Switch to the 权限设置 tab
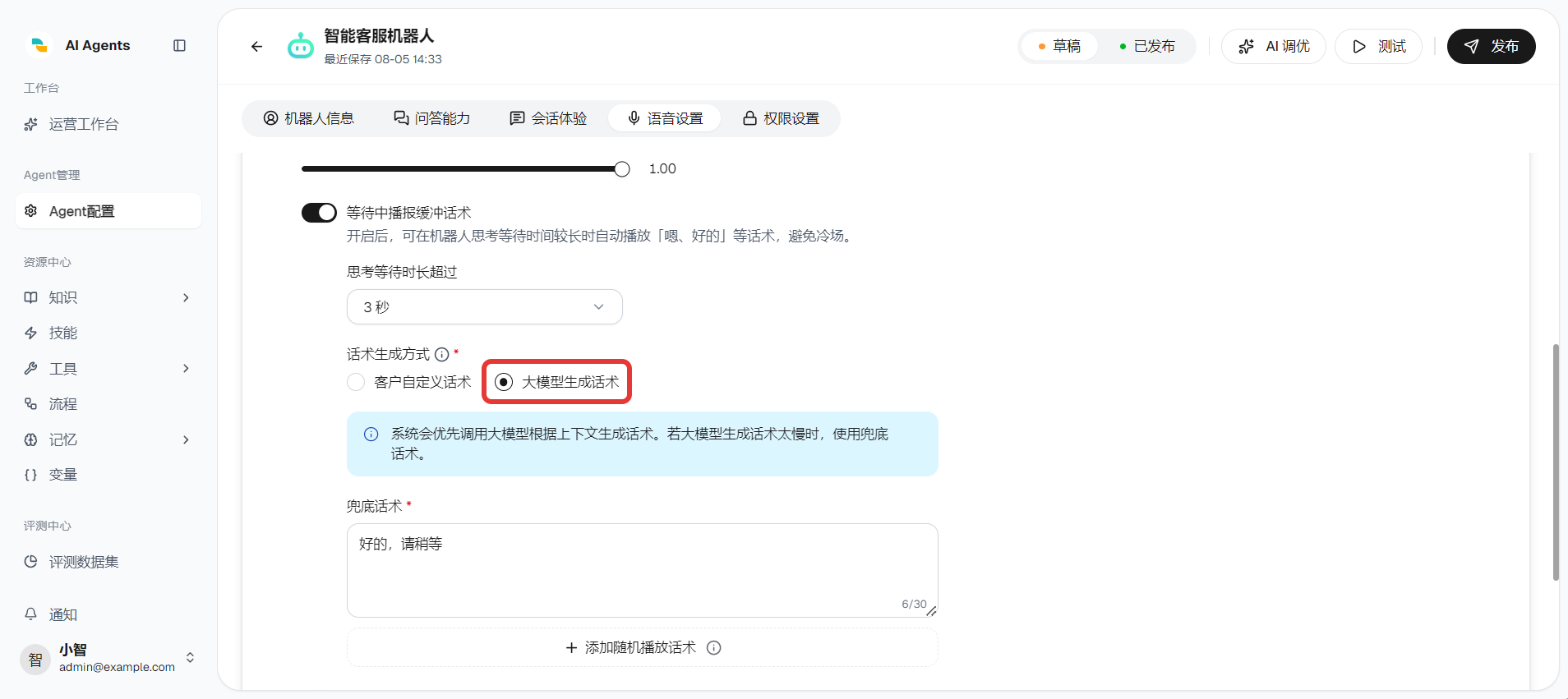 (780, 118)
